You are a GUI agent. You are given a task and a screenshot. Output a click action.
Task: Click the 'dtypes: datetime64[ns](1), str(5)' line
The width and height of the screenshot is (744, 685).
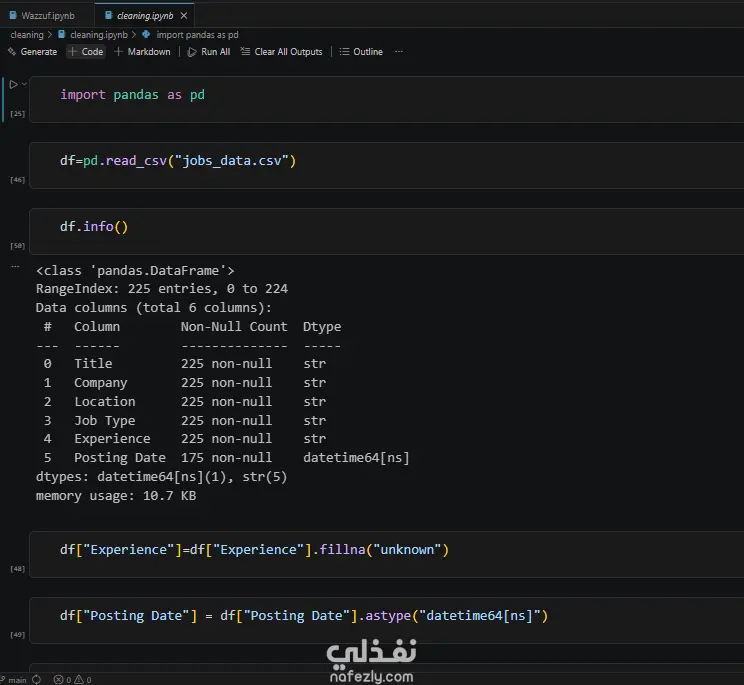click(161, 477)
